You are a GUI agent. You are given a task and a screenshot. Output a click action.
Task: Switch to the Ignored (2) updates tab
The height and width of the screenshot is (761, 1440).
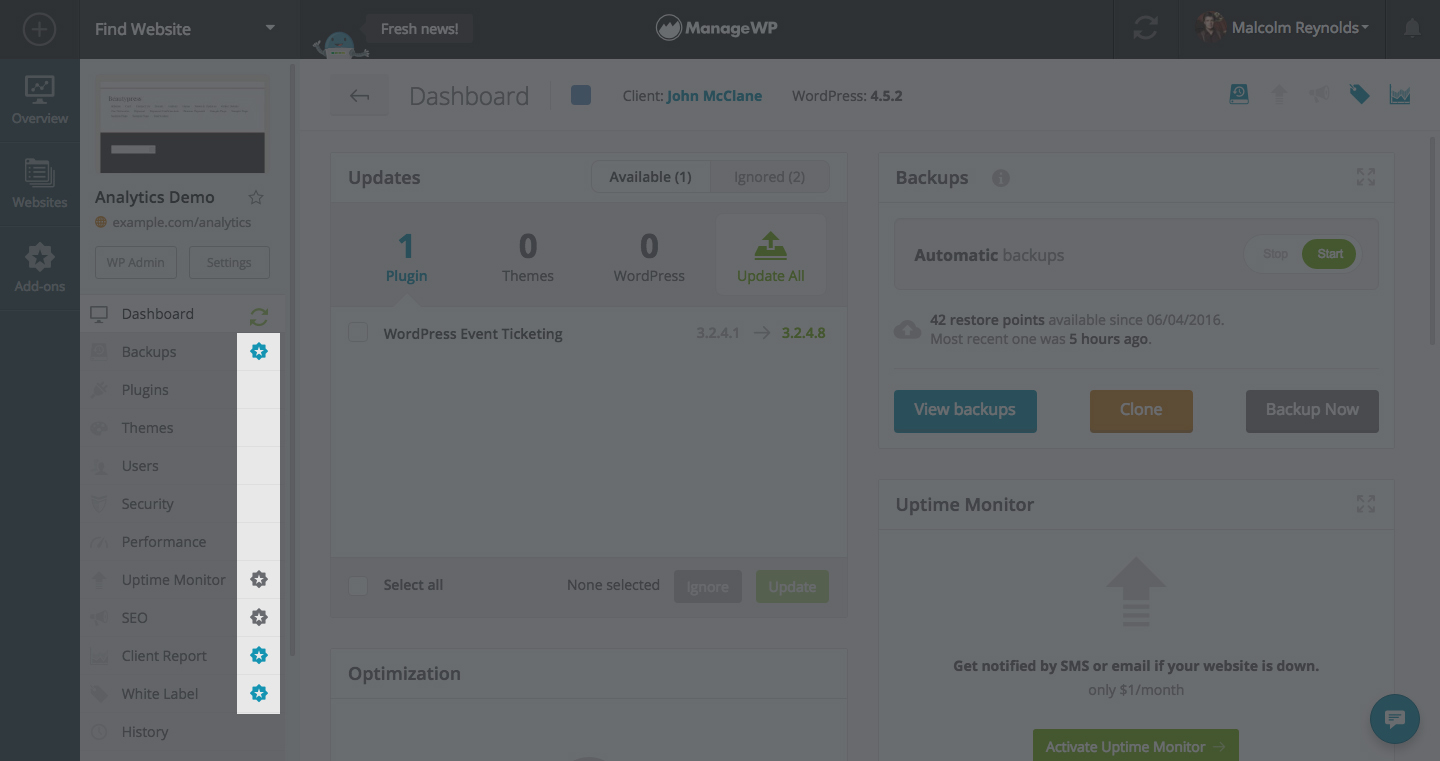[x=769, y=177]
